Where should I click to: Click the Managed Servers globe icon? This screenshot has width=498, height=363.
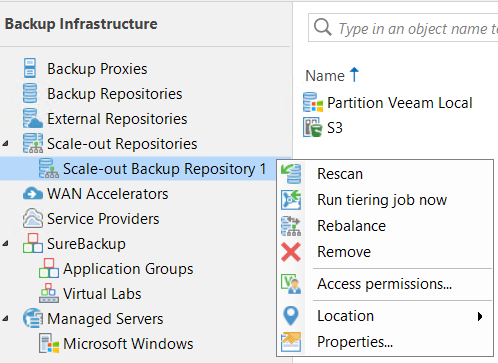[x=33, y=318]
